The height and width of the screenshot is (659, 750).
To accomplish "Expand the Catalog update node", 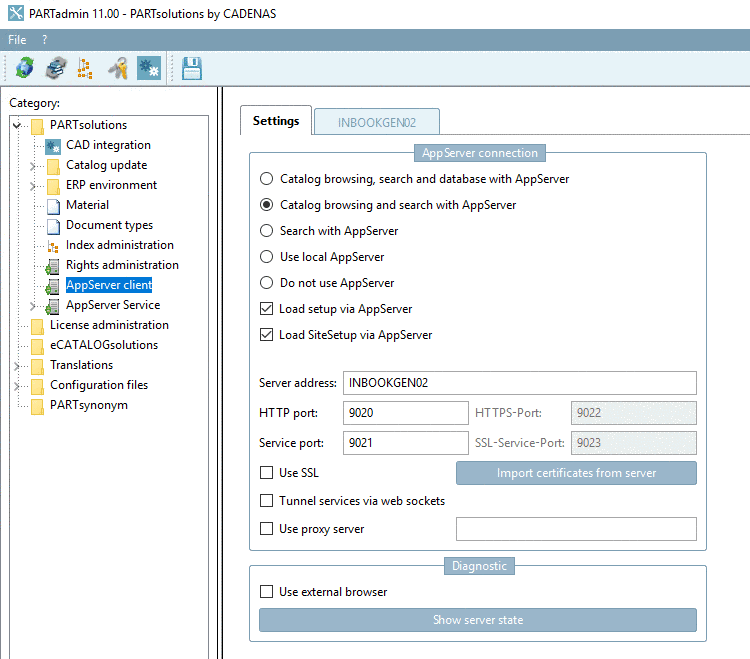I will [x=33, y=166].
